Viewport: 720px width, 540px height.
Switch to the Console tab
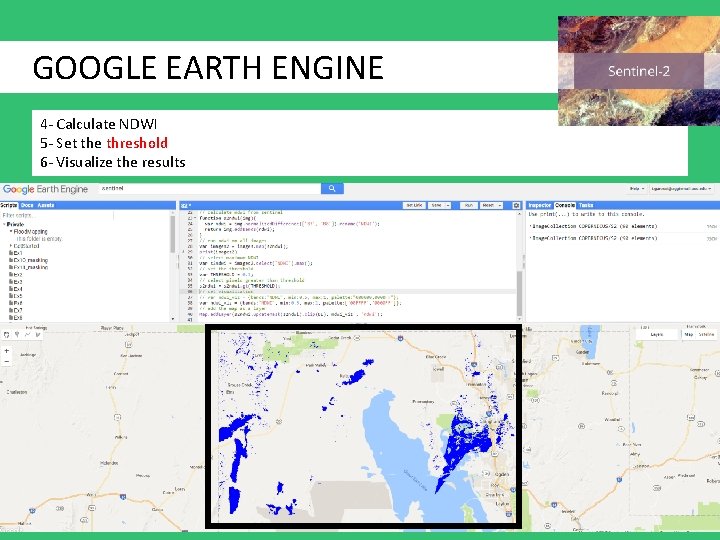point(565,205)
